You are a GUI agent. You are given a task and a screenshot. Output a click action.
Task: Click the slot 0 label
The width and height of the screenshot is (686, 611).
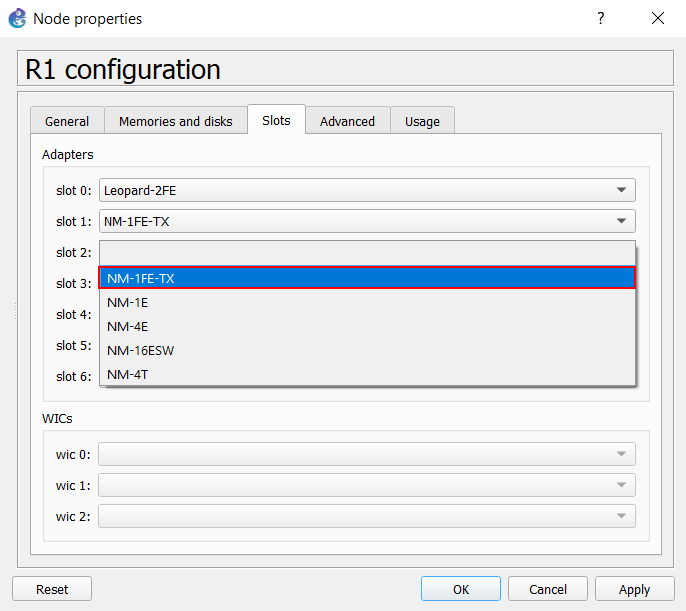(74, 191)
